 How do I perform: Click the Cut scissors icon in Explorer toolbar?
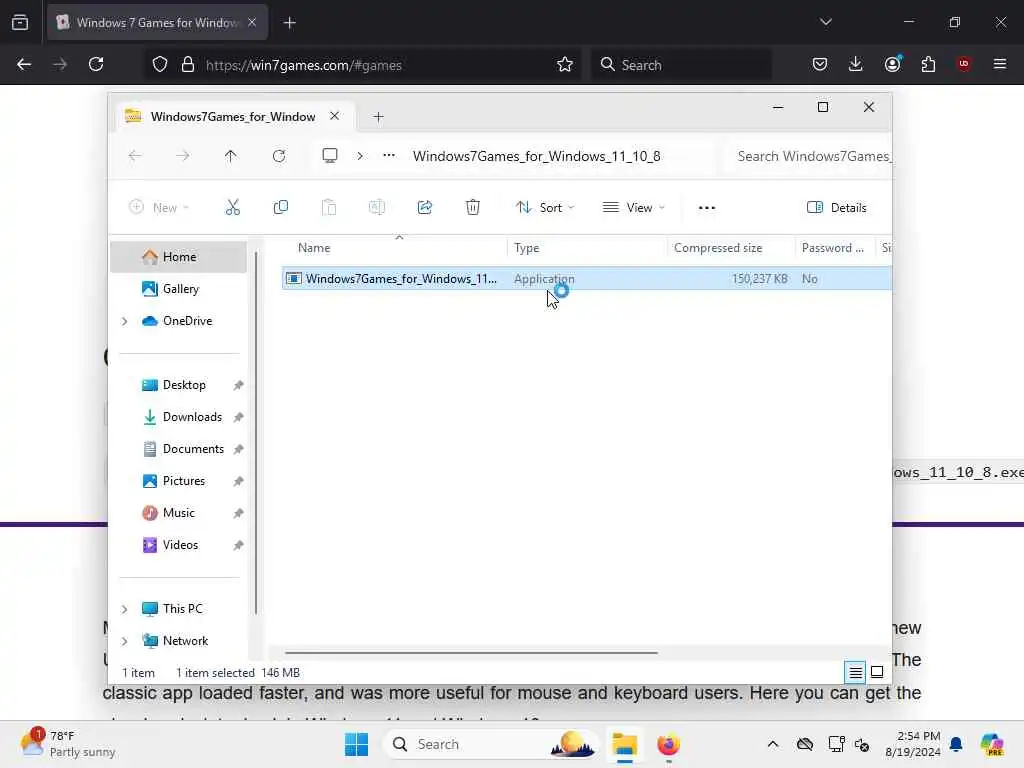pyautogui.click(x=232, y=208)
